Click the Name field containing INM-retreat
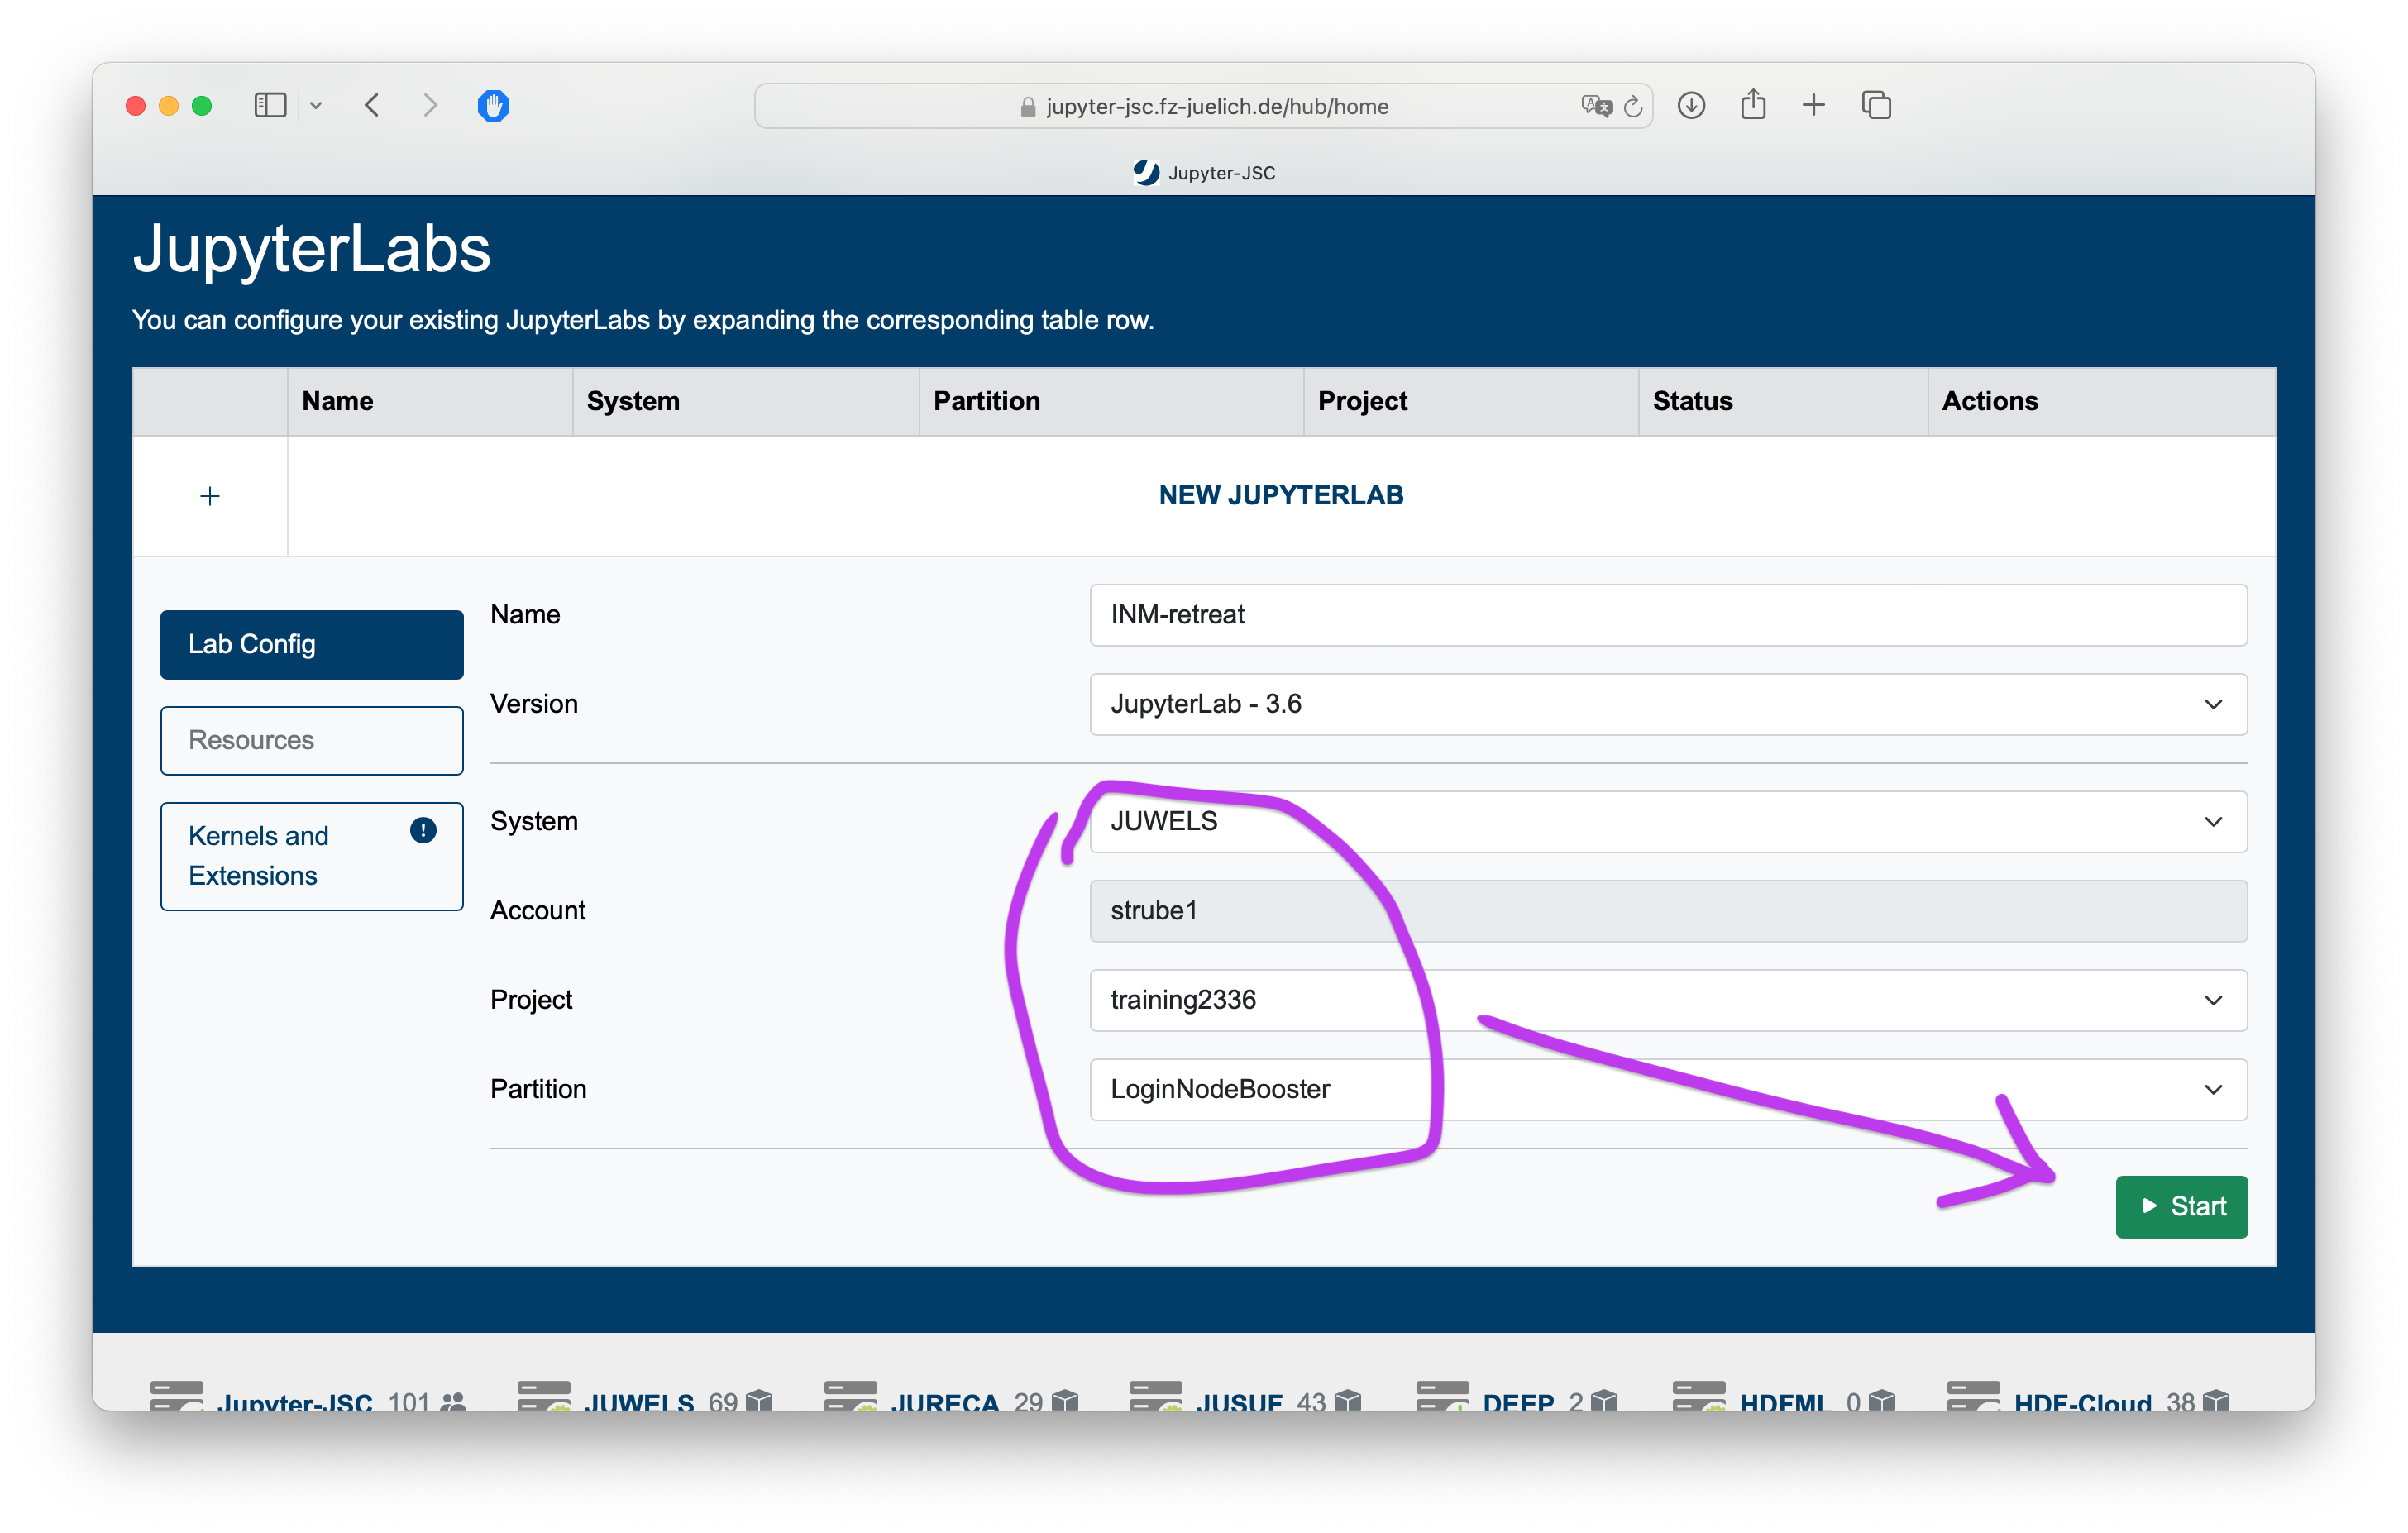Image resolution: width=2408 pixels, height=1533 pixels. 1667,615
